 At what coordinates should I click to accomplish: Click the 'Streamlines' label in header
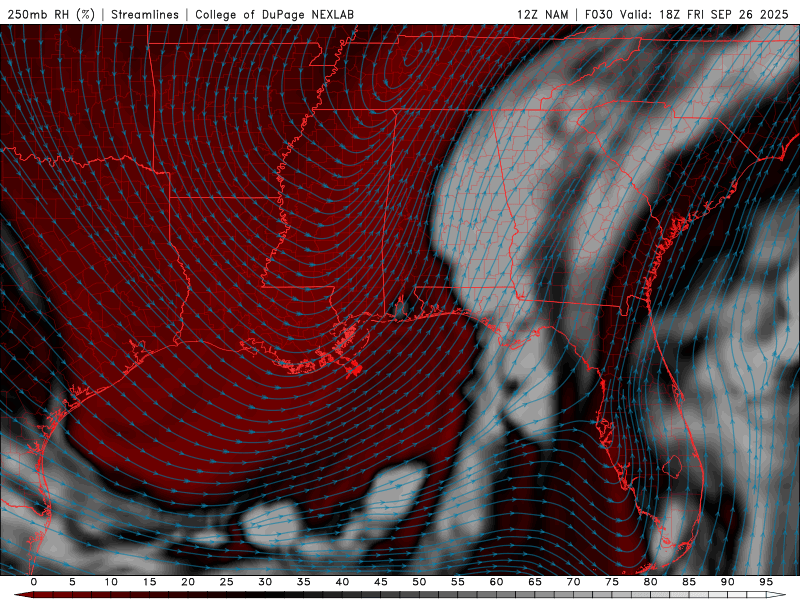point(145,14)
